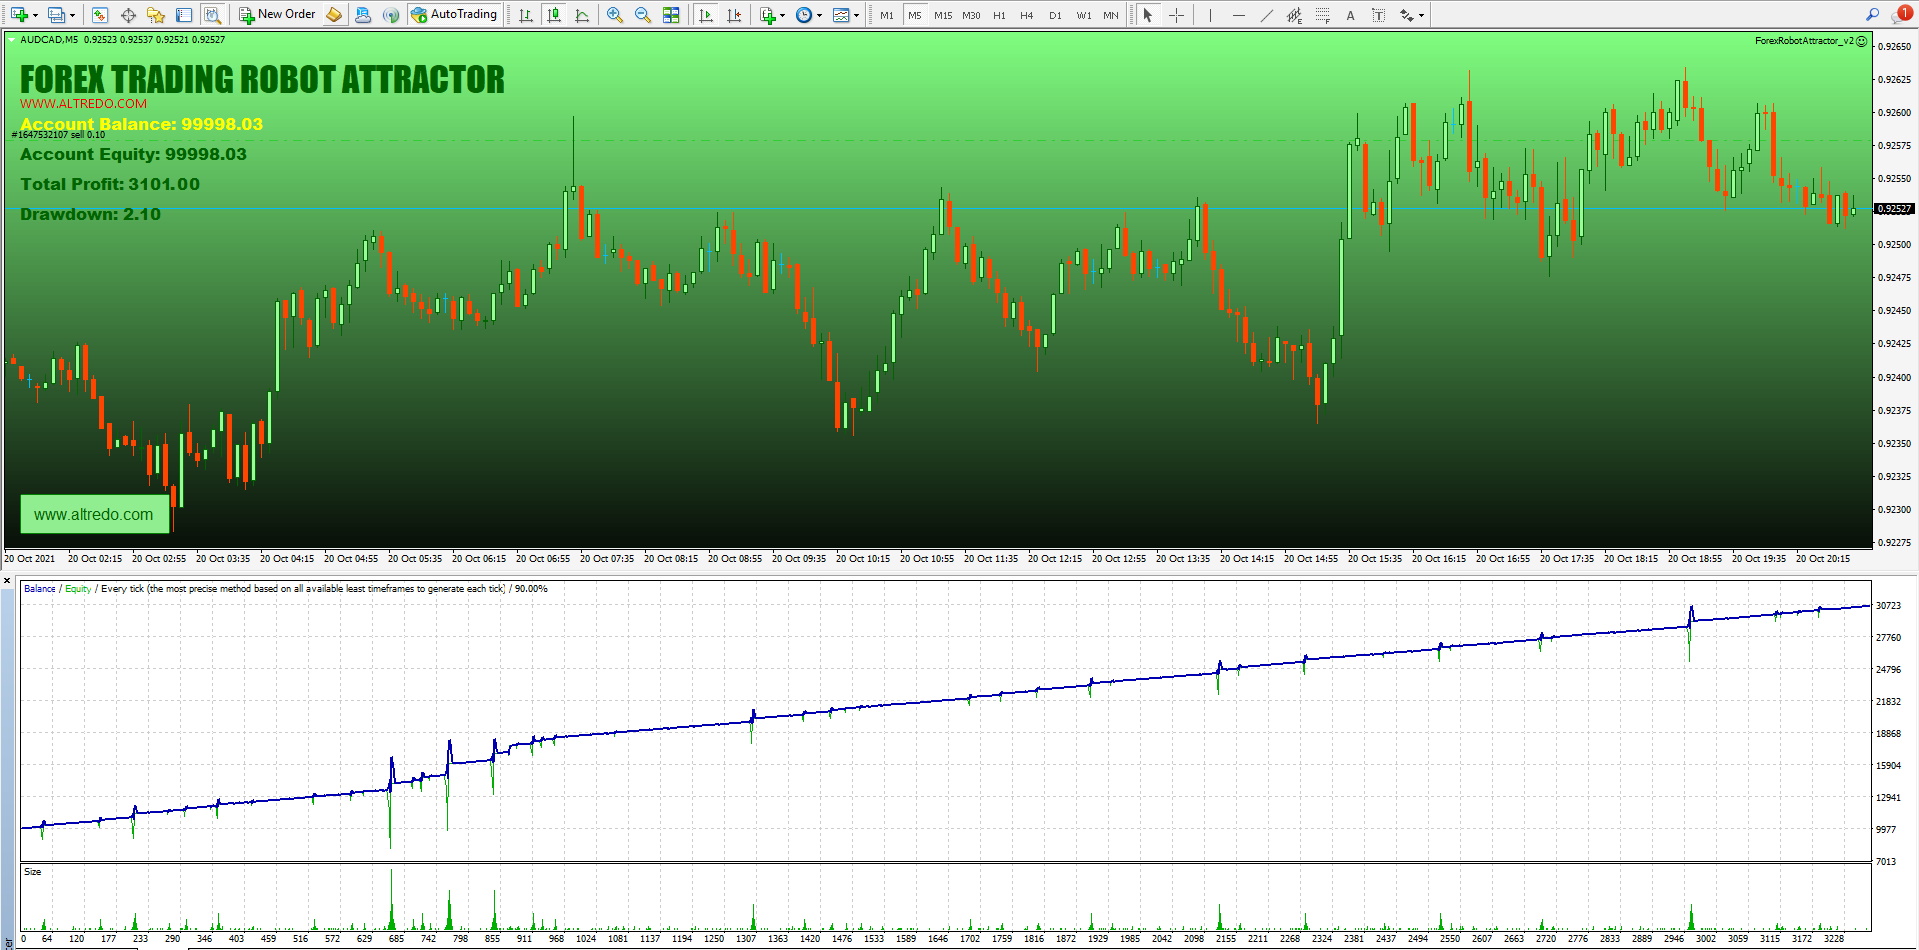1919x950 pixels.
Task: Select the Crosshair tool
Action: [1177, 15]
